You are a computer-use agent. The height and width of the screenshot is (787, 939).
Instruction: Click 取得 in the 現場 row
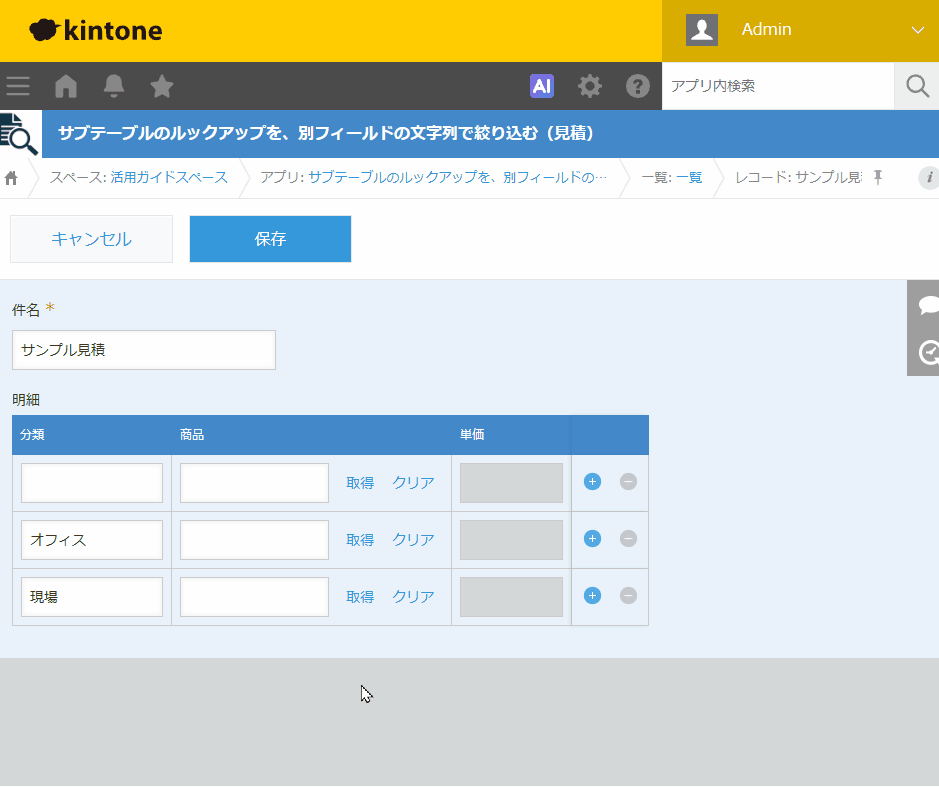[360, 597]
